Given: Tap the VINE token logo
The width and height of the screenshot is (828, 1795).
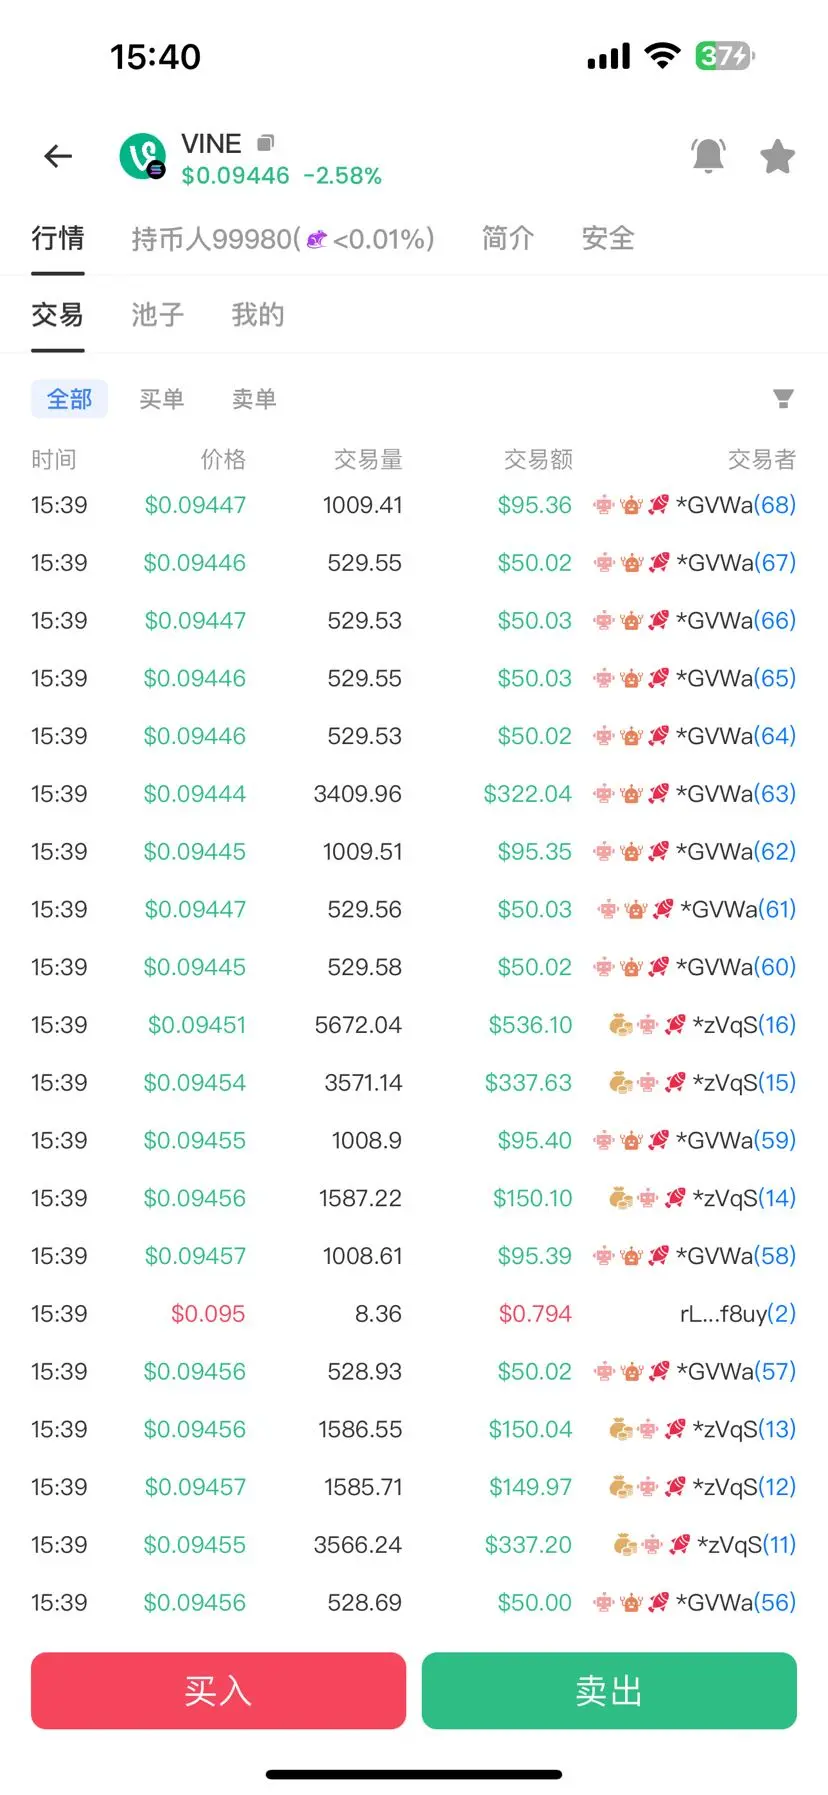Looking at the screenshot, I should pyautogui.click(x=142, y=156).
